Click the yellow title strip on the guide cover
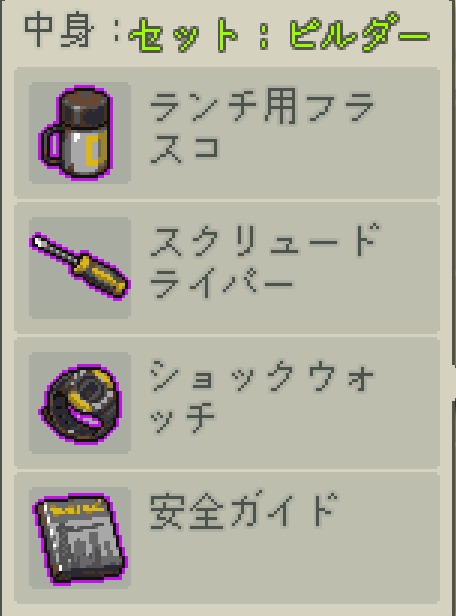 coord(77,509)
